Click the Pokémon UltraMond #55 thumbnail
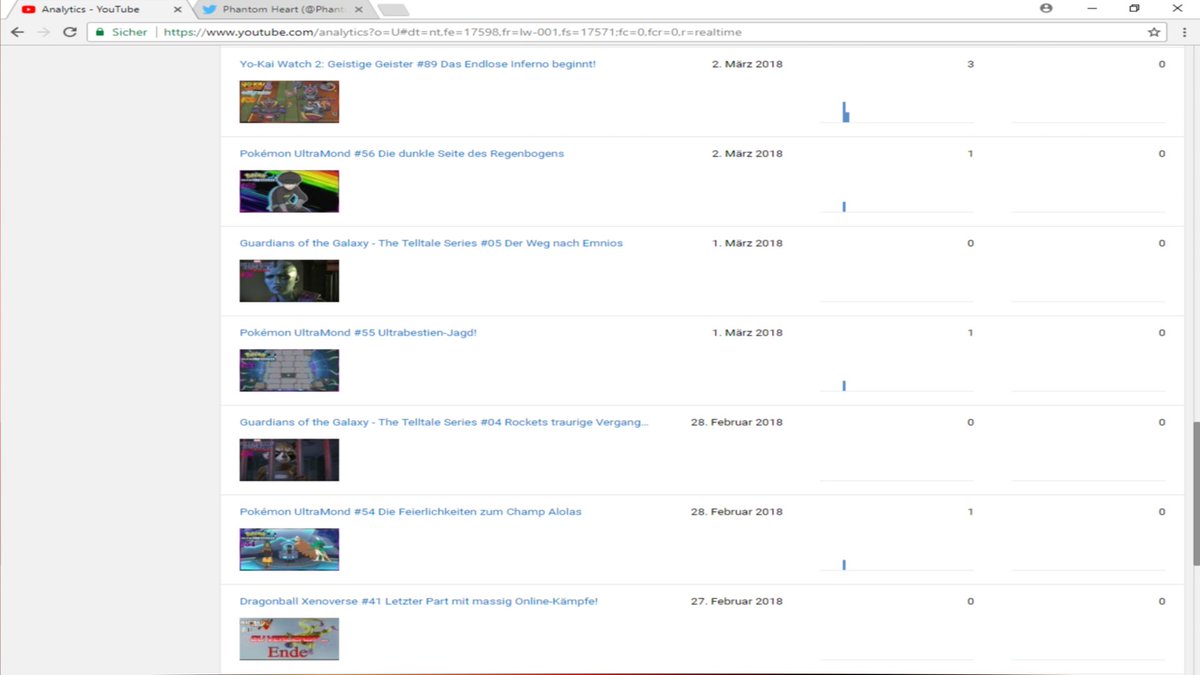Image resolution: width=1200 pixels, height=675 pixels. coord(289,370)
